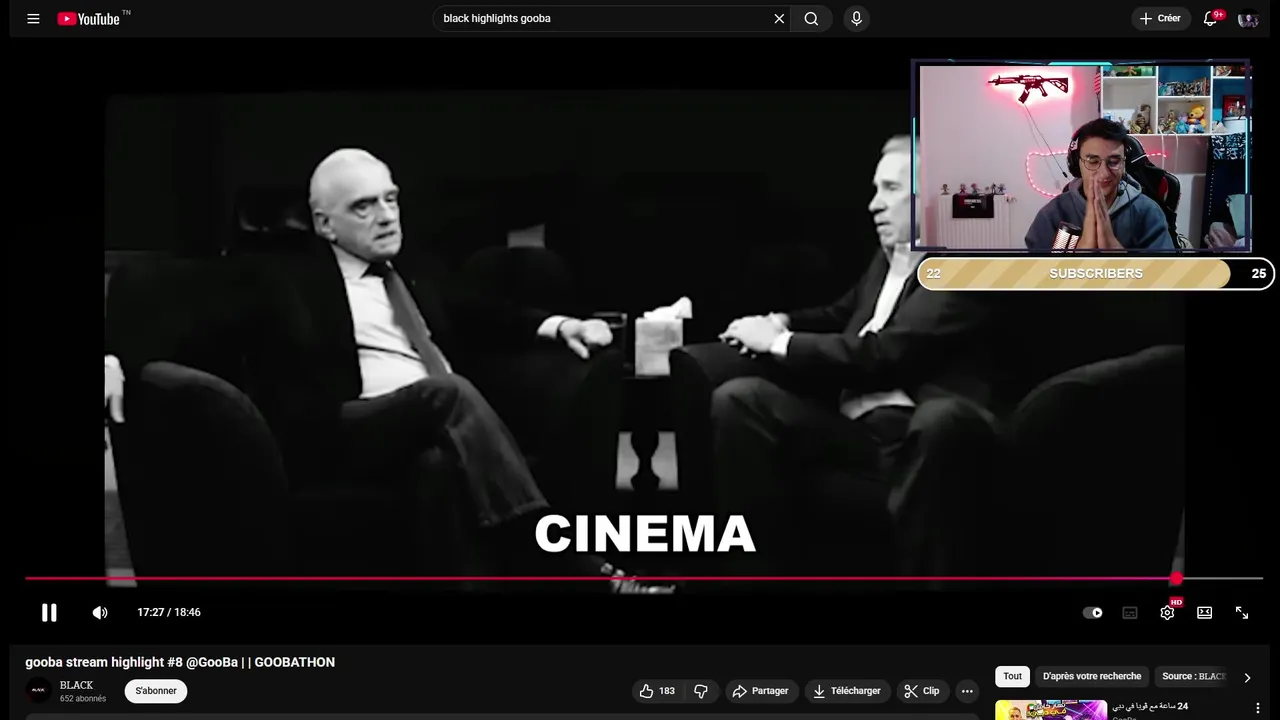Toggle subtitles captions button
This screenshot has width=1280, height=720.
1130,612
